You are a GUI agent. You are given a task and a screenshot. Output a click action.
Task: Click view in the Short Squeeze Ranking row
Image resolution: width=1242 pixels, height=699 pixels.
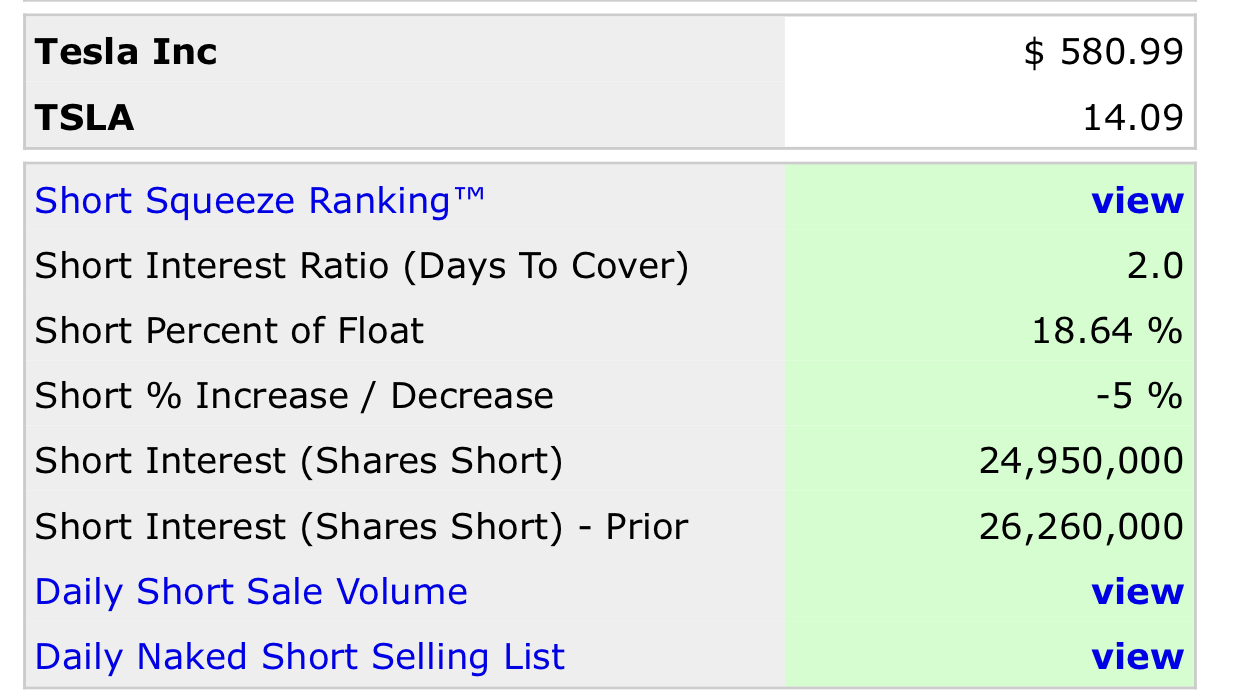tap(1137, 201)
